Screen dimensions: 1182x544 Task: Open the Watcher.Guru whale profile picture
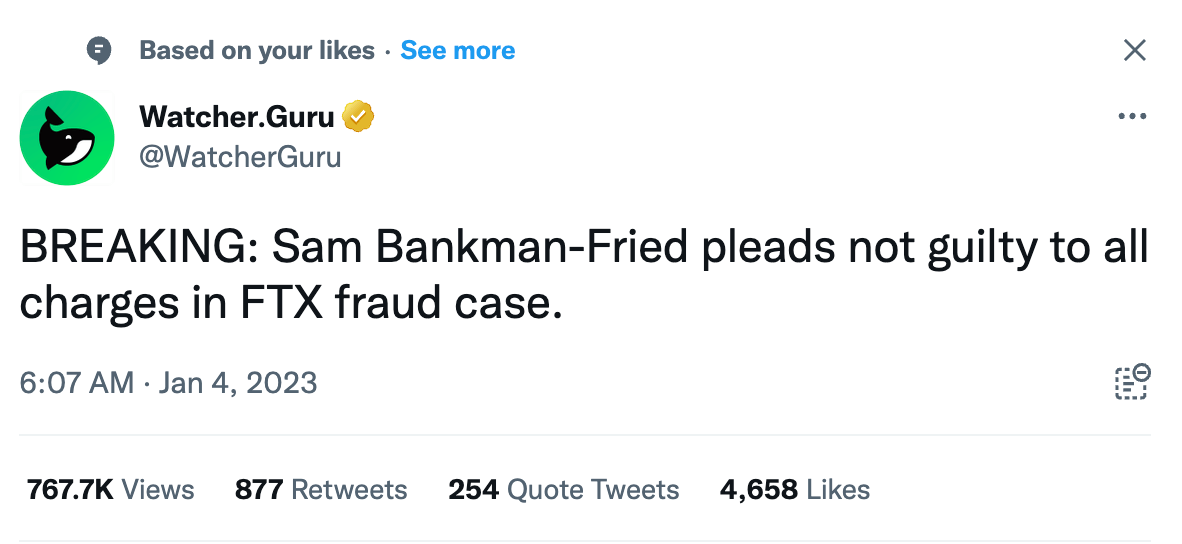[x=66, y=138]
